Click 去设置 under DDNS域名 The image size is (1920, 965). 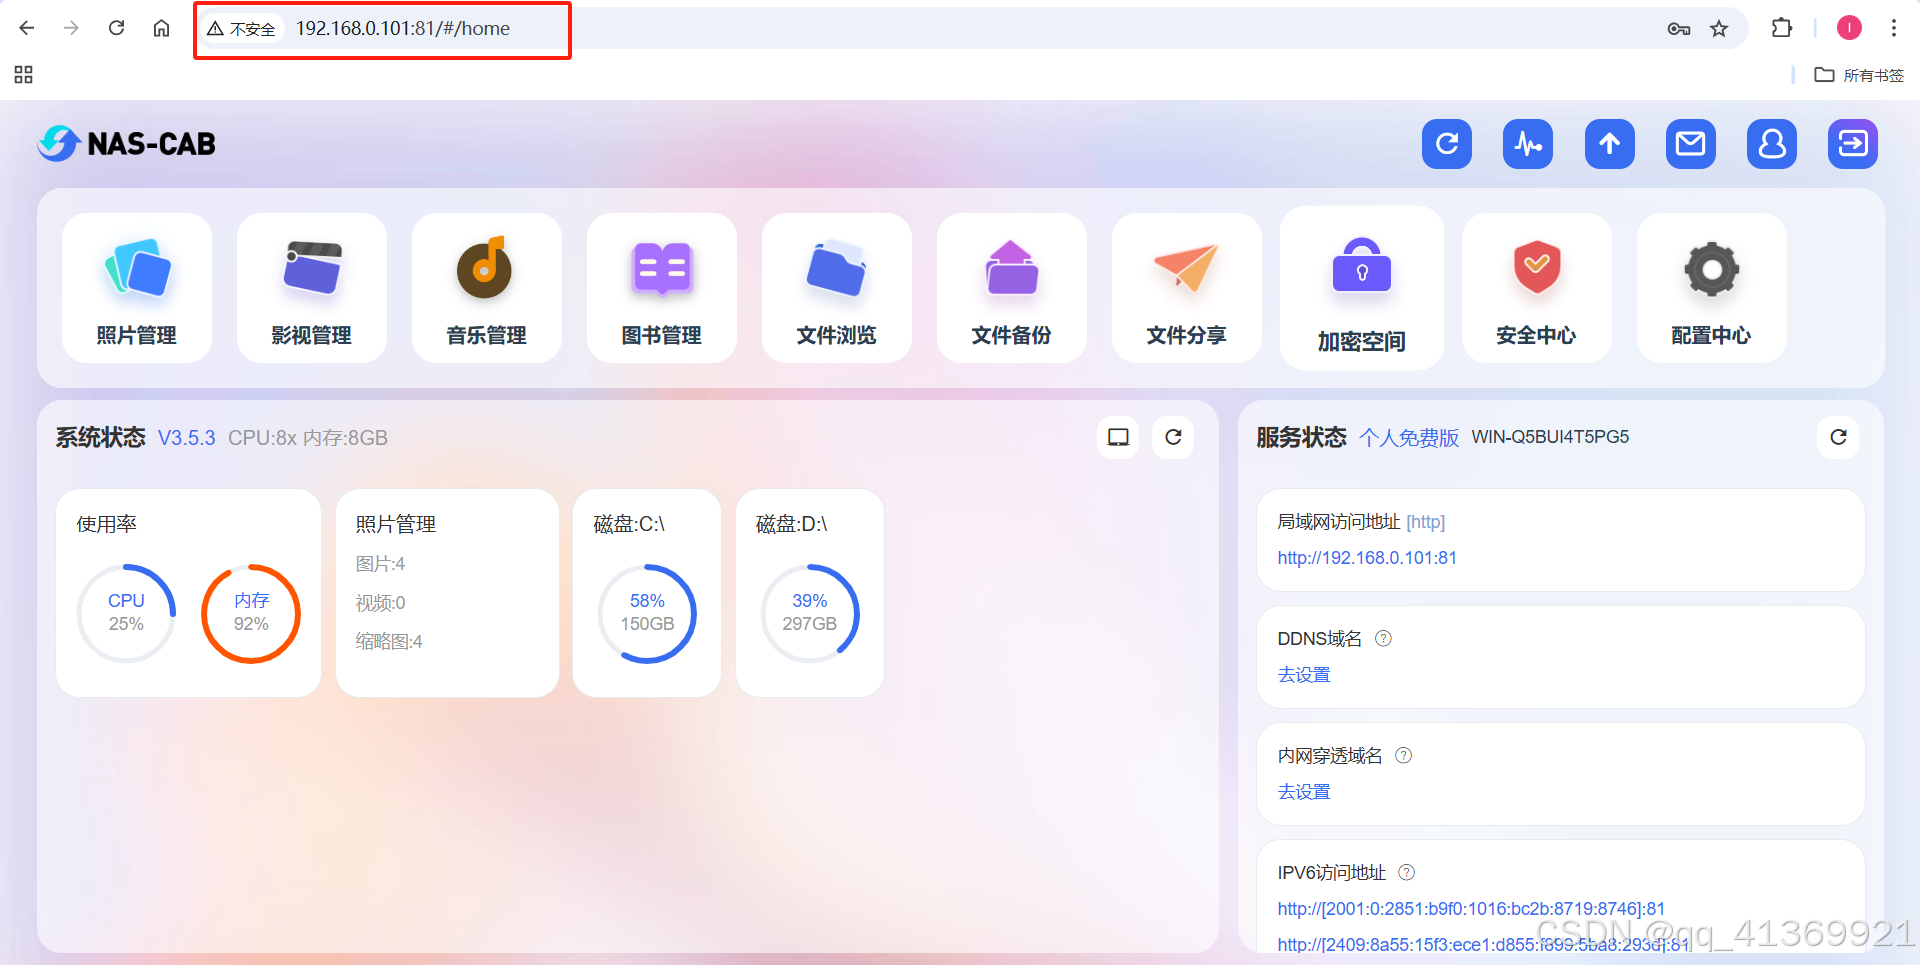(x=1304, y=675)
